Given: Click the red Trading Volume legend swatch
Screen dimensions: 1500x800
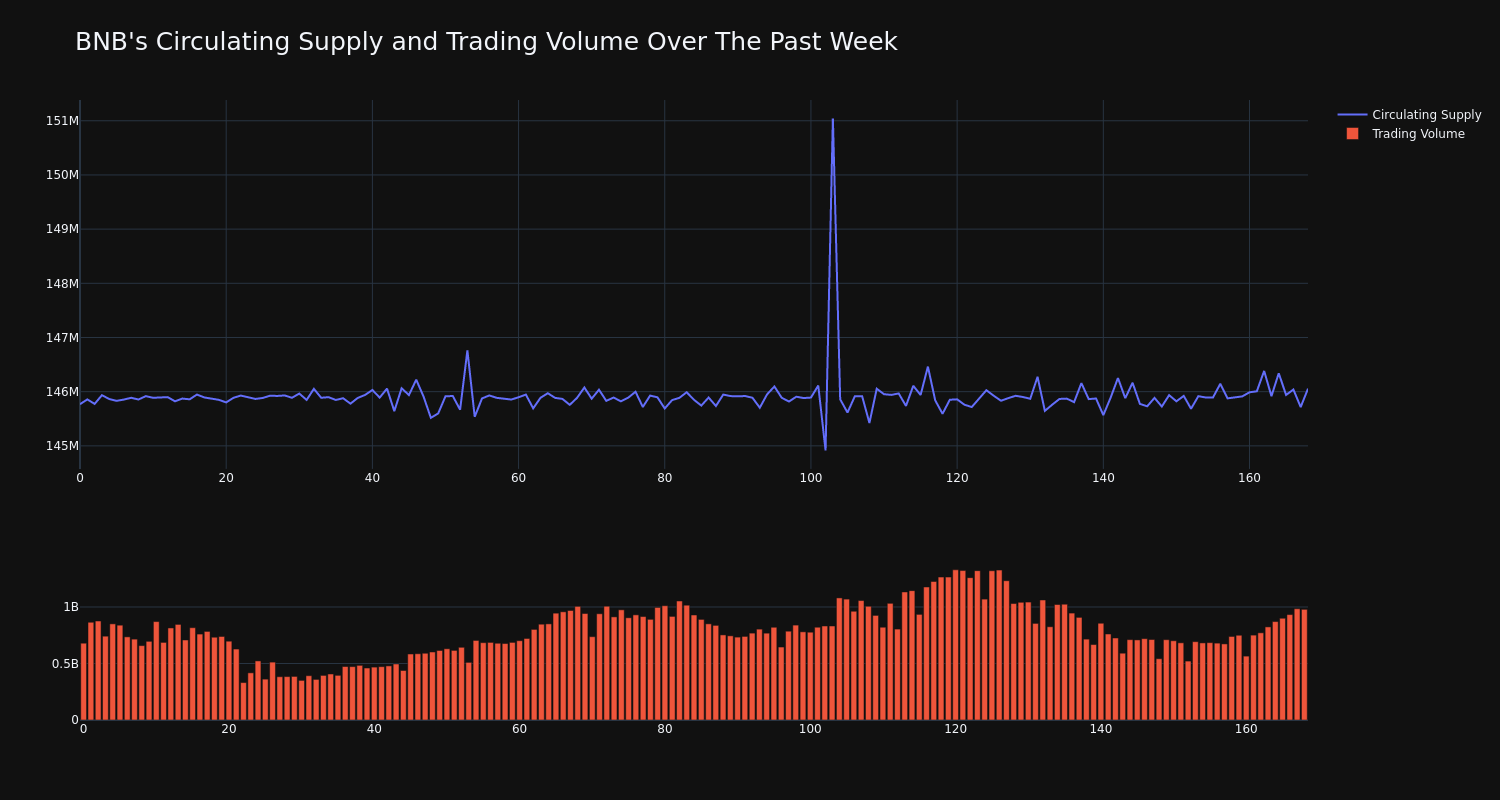Looking at the screenshot, I should point(1352,134).
